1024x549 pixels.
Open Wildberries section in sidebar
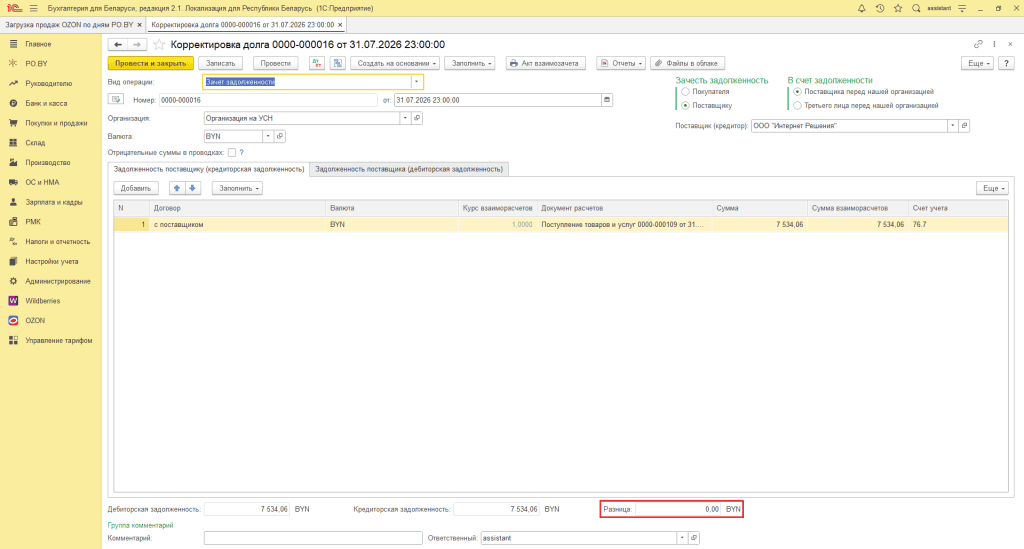(42, 301)
